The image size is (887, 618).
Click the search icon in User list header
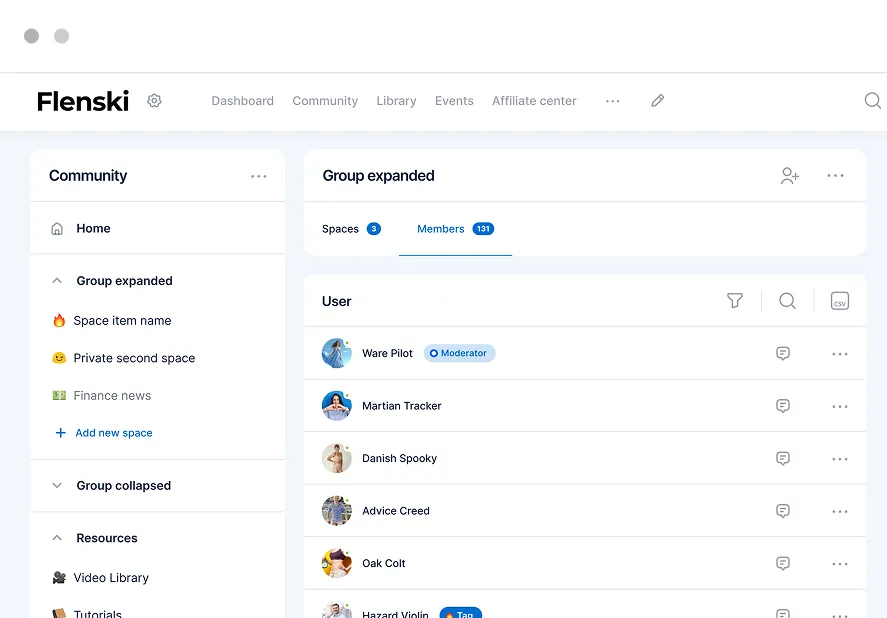coord(787,301)
